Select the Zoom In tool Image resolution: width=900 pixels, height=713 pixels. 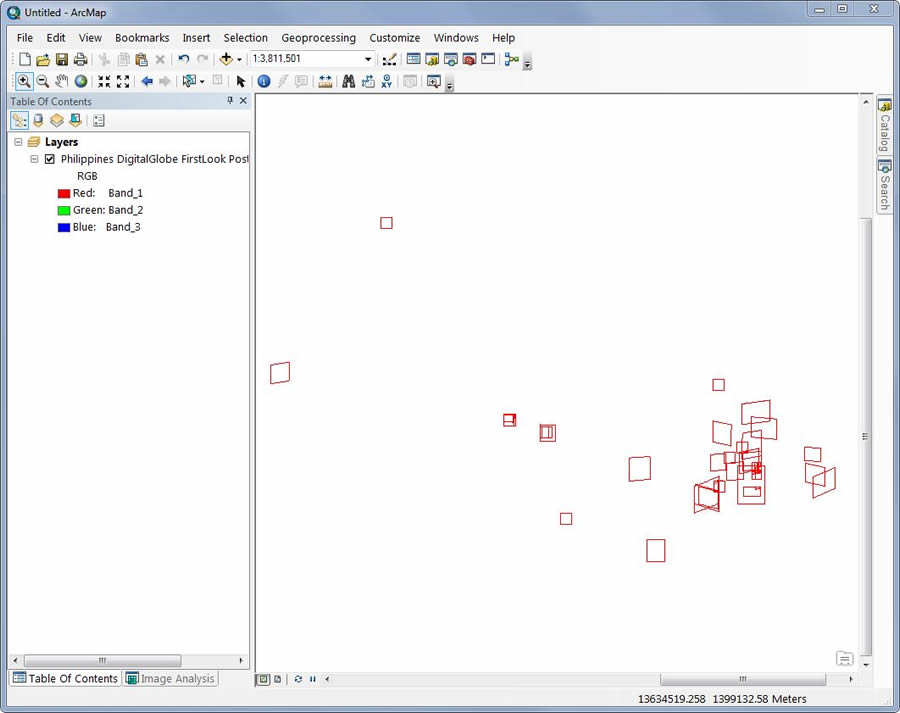pos(23,81)
